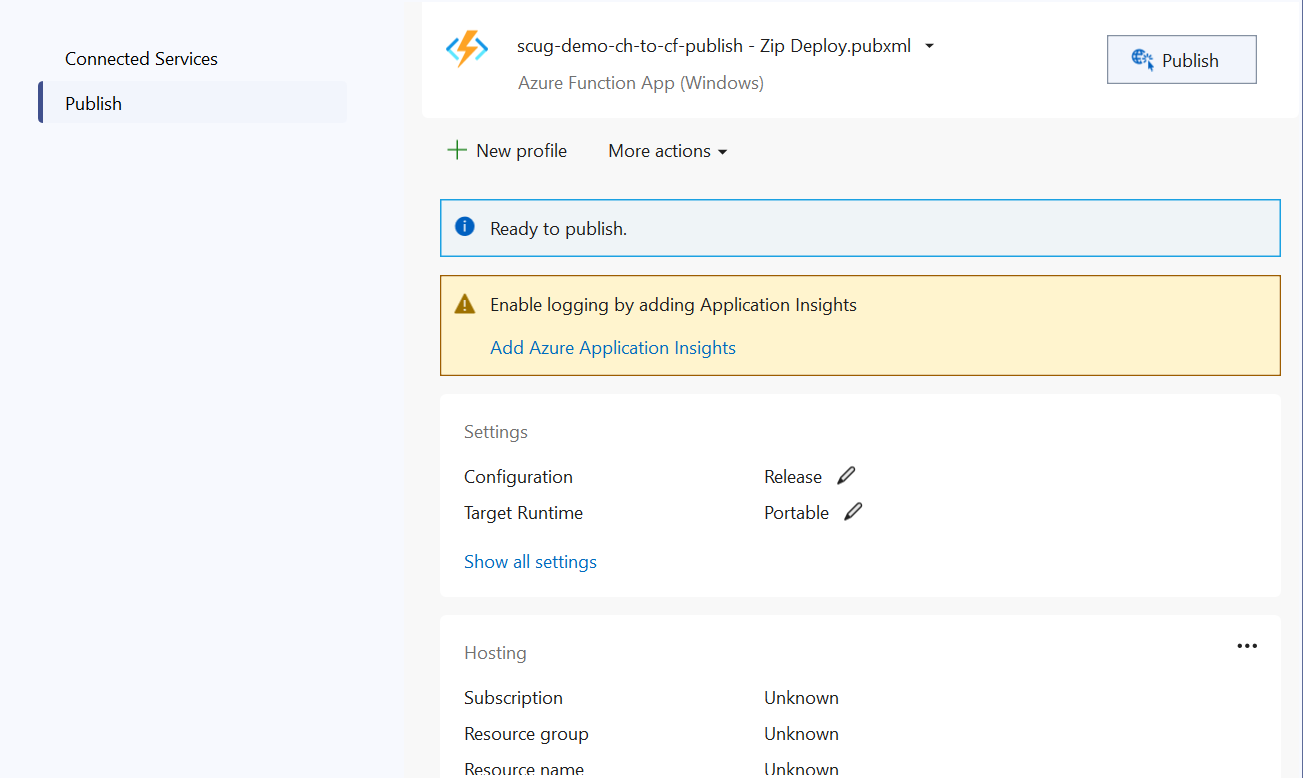The image size is (1303, 778).
Task: Click the green plus New profile icon
Action: tap(456, 151)
